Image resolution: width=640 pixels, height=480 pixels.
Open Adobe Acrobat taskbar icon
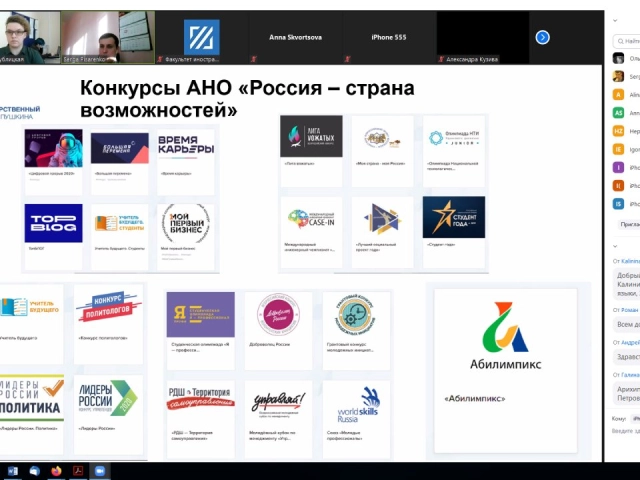pyautogui.click(x=78, y=471)
